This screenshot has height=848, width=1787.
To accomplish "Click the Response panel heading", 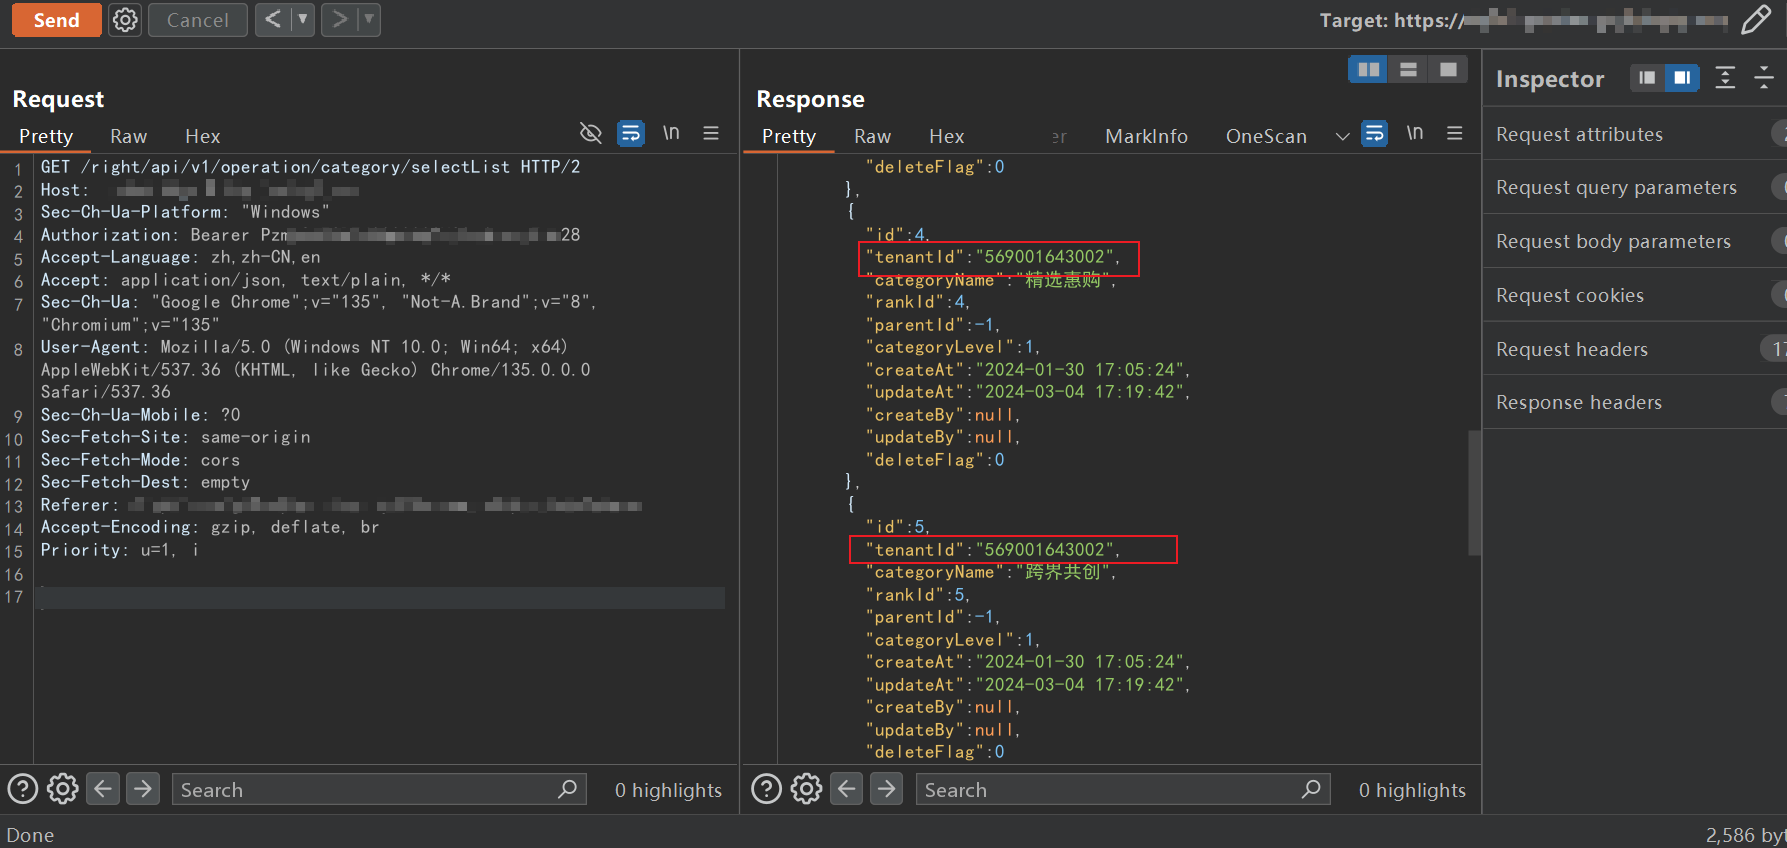I will tap(810, 99).
